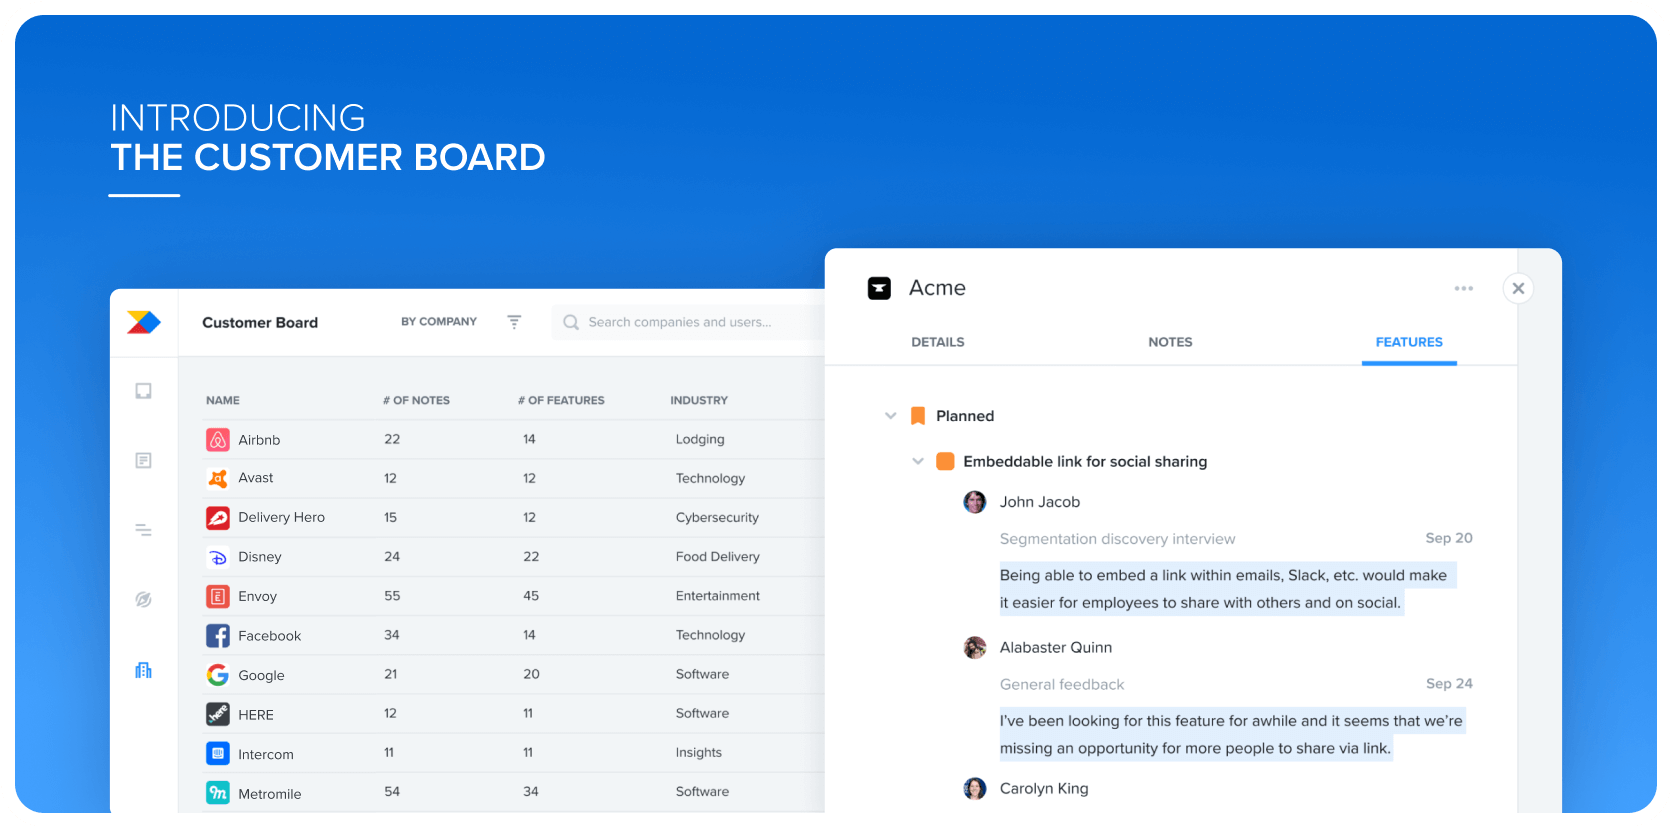Sort by # of Notes column header
Screen dimensions: 1670x826
[416, 400]
